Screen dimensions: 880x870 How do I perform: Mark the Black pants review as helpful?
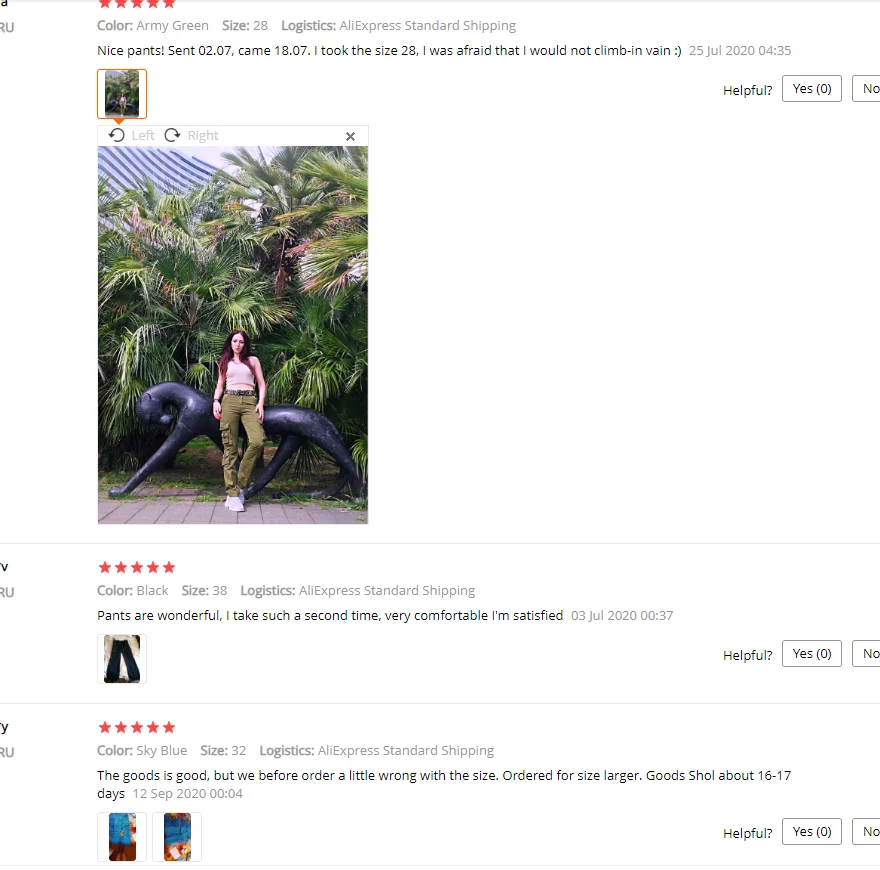pyautogui.click(x=812, y=654)
